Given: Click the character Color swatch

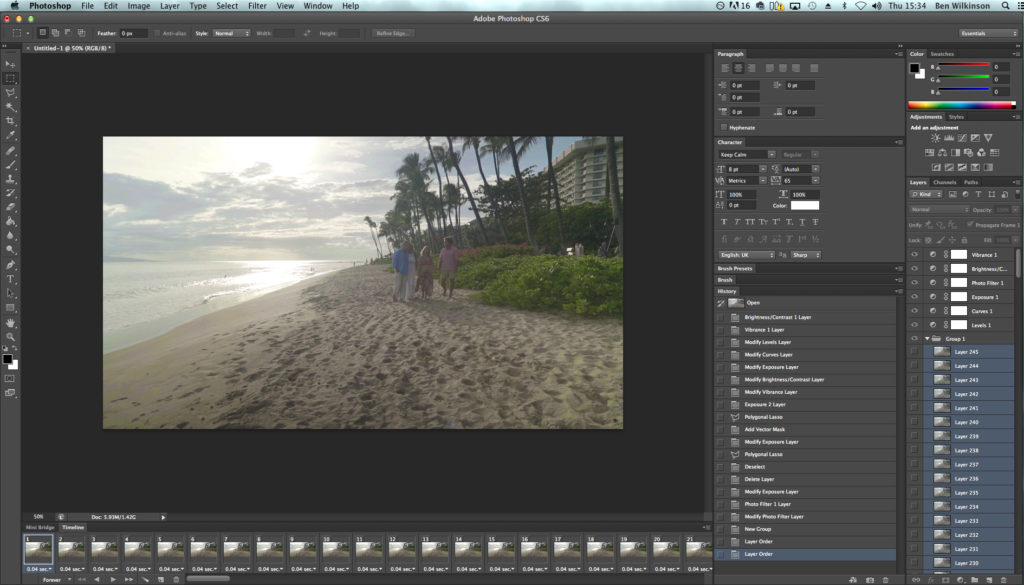Looking at the screenshot, I should click(804, 205).
